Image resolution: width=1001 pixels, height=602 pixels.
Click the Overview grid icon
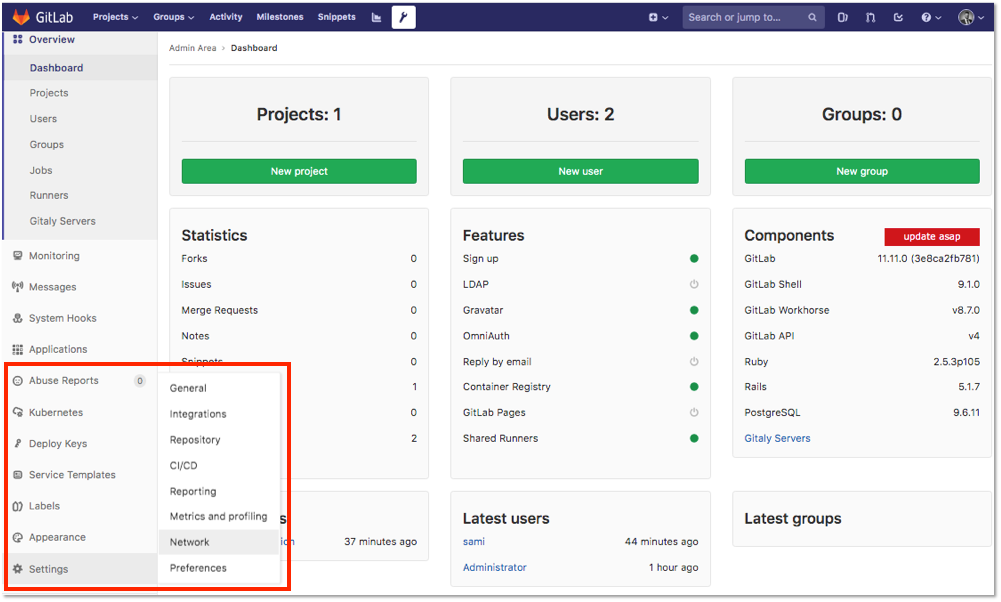18,40
